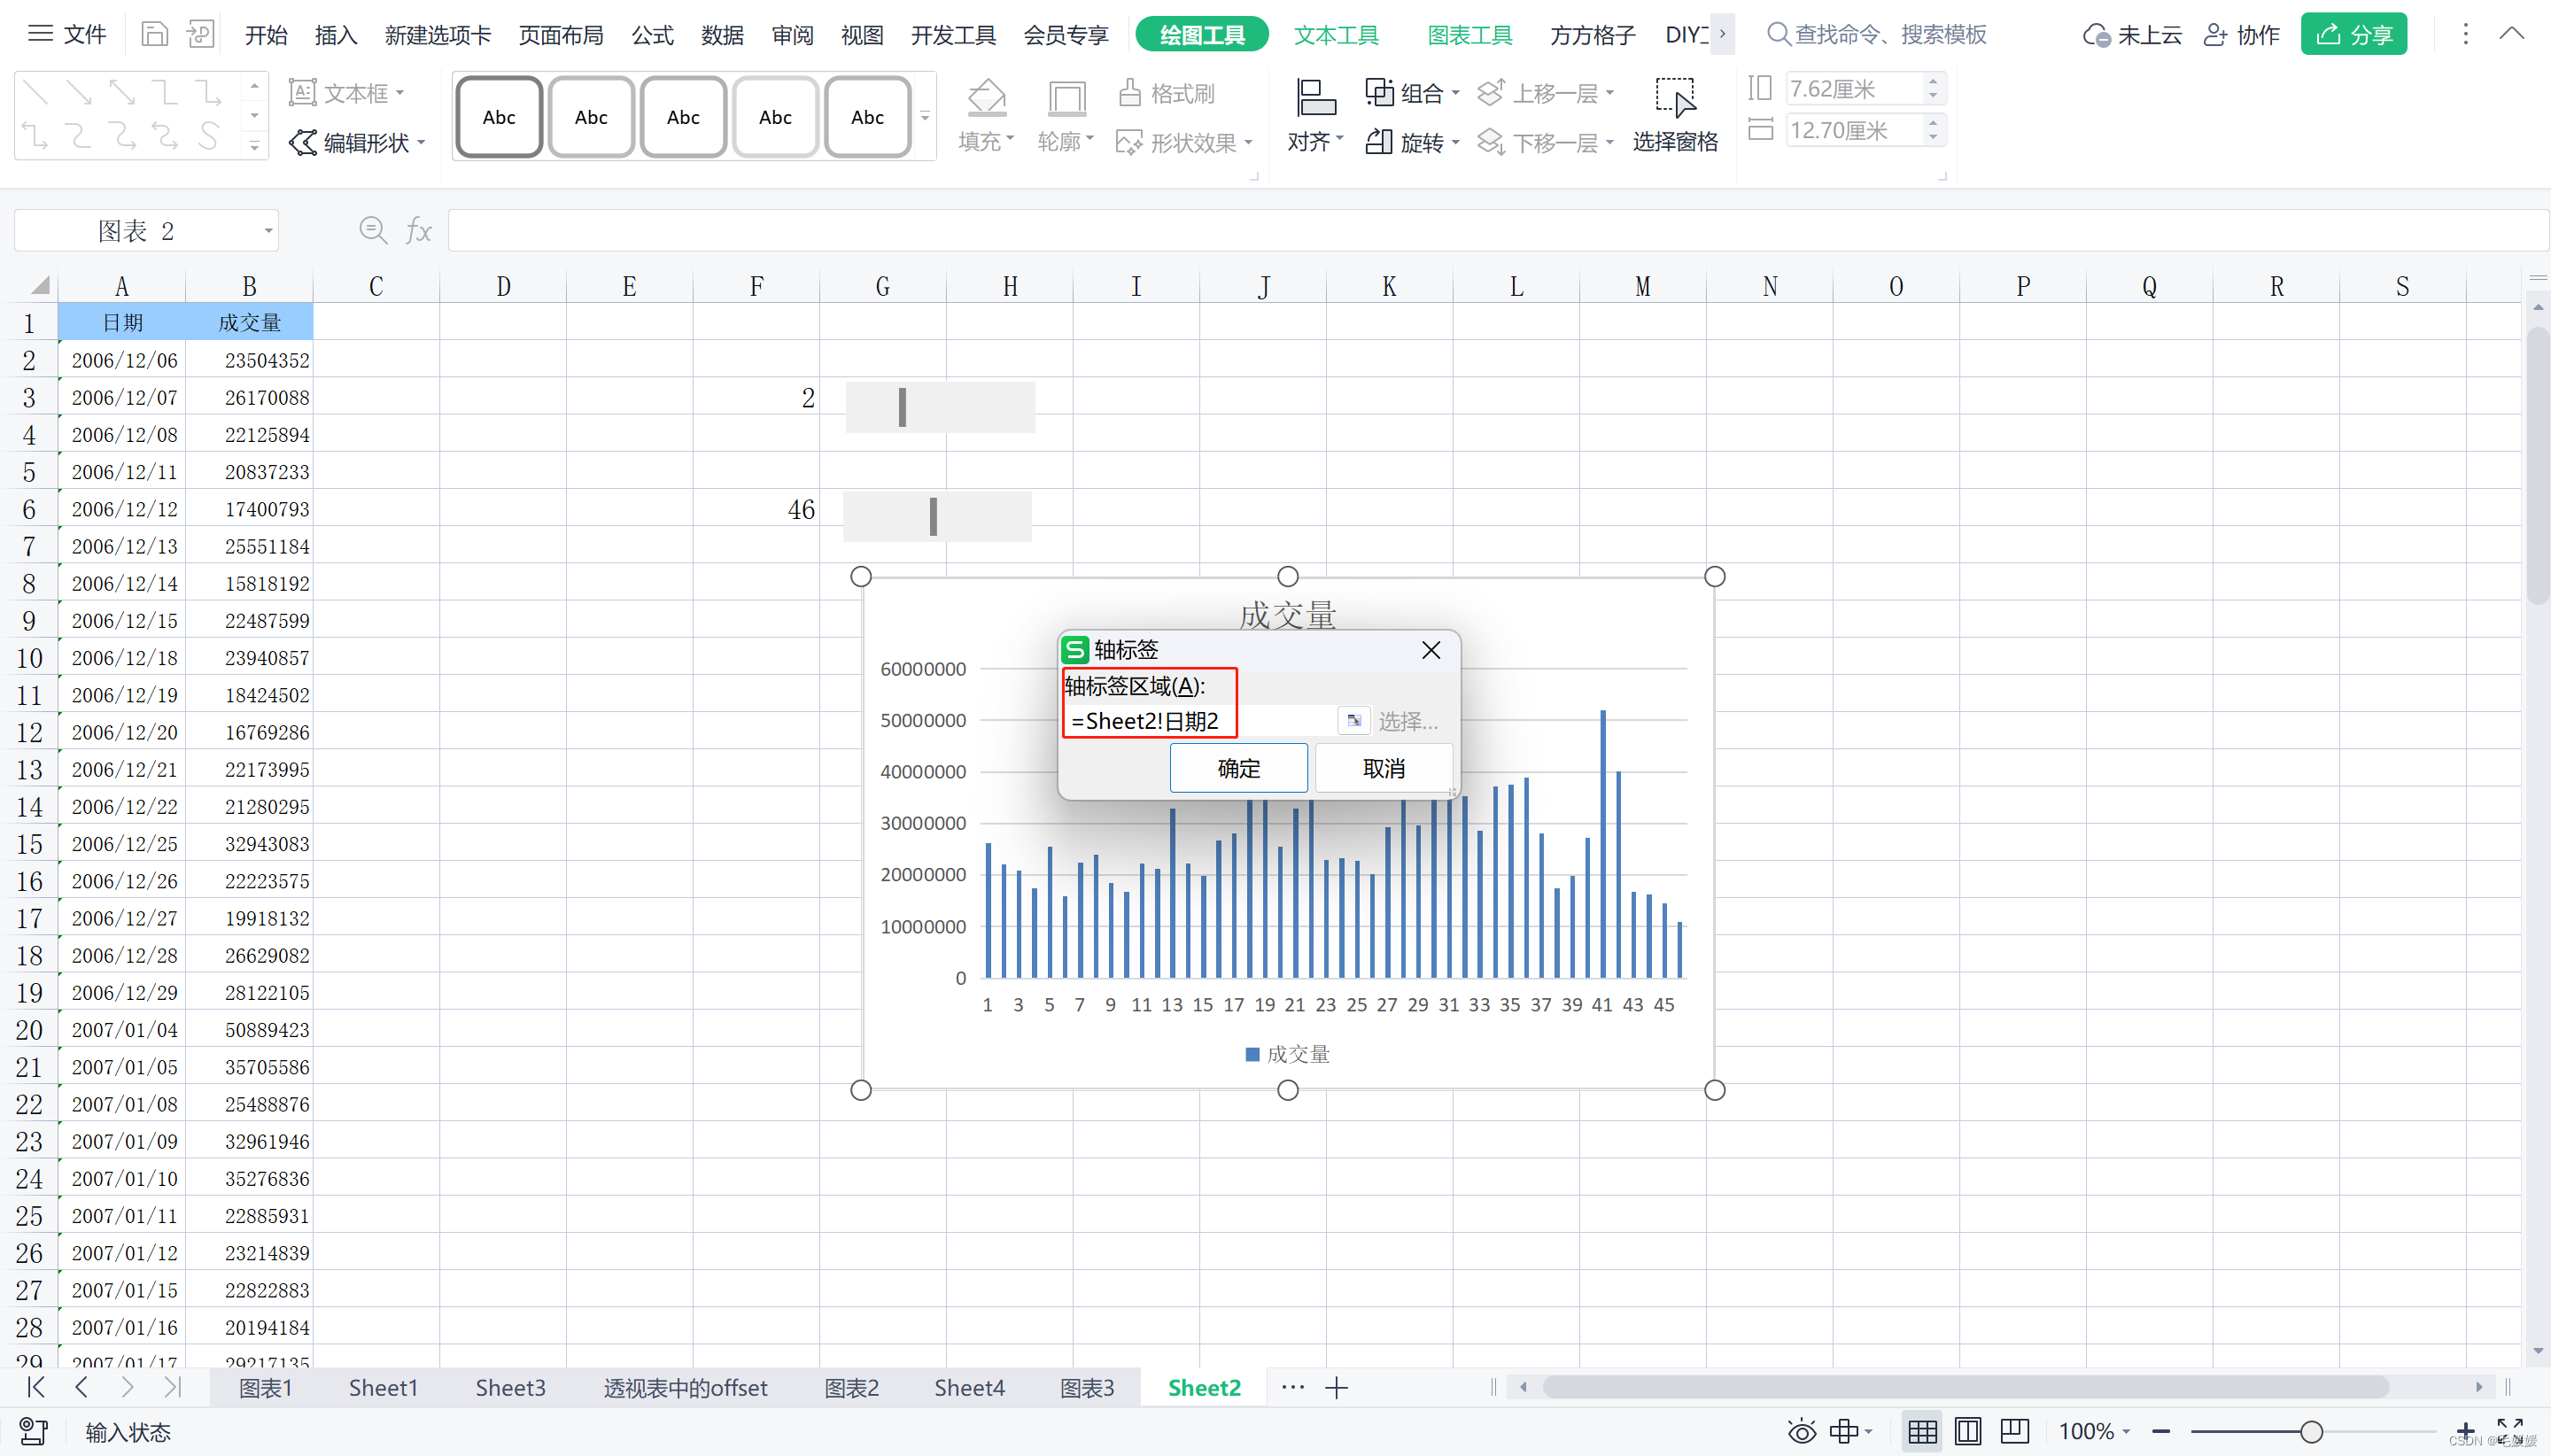Select the first Abc shape style

pyautogui.click(x=499, y=117)
